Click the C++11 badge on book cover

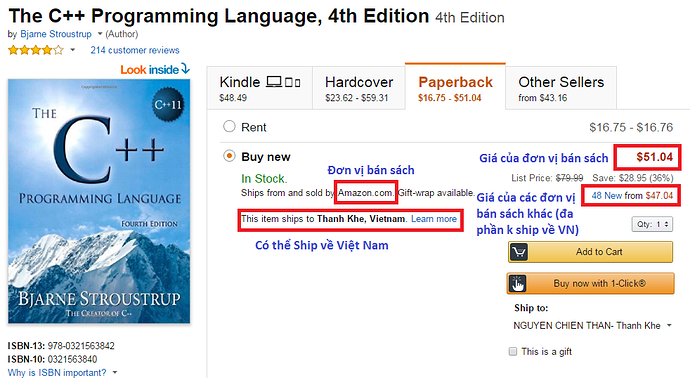[168, 105]
